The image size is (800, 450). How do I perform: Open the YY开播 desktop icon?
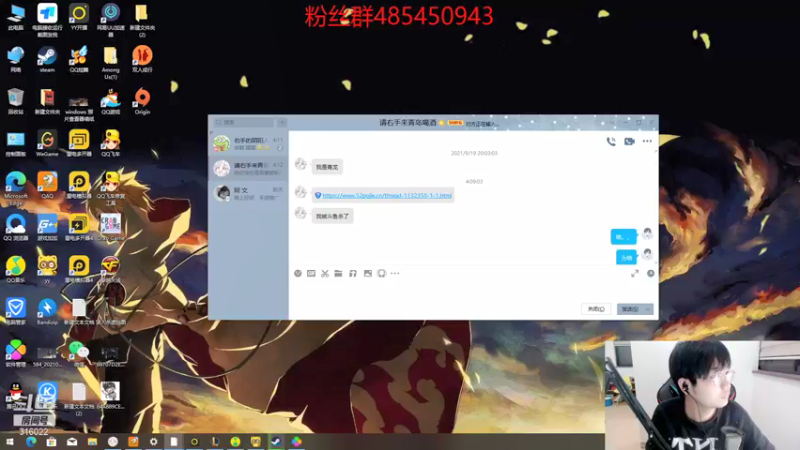point(79,17)
